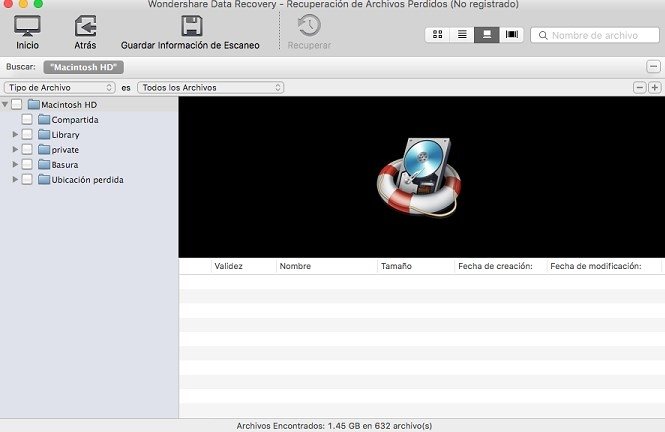This screenshot has height=432, width=665.
Task: Select the Library folder icon
Action: (x=44, y=134)
